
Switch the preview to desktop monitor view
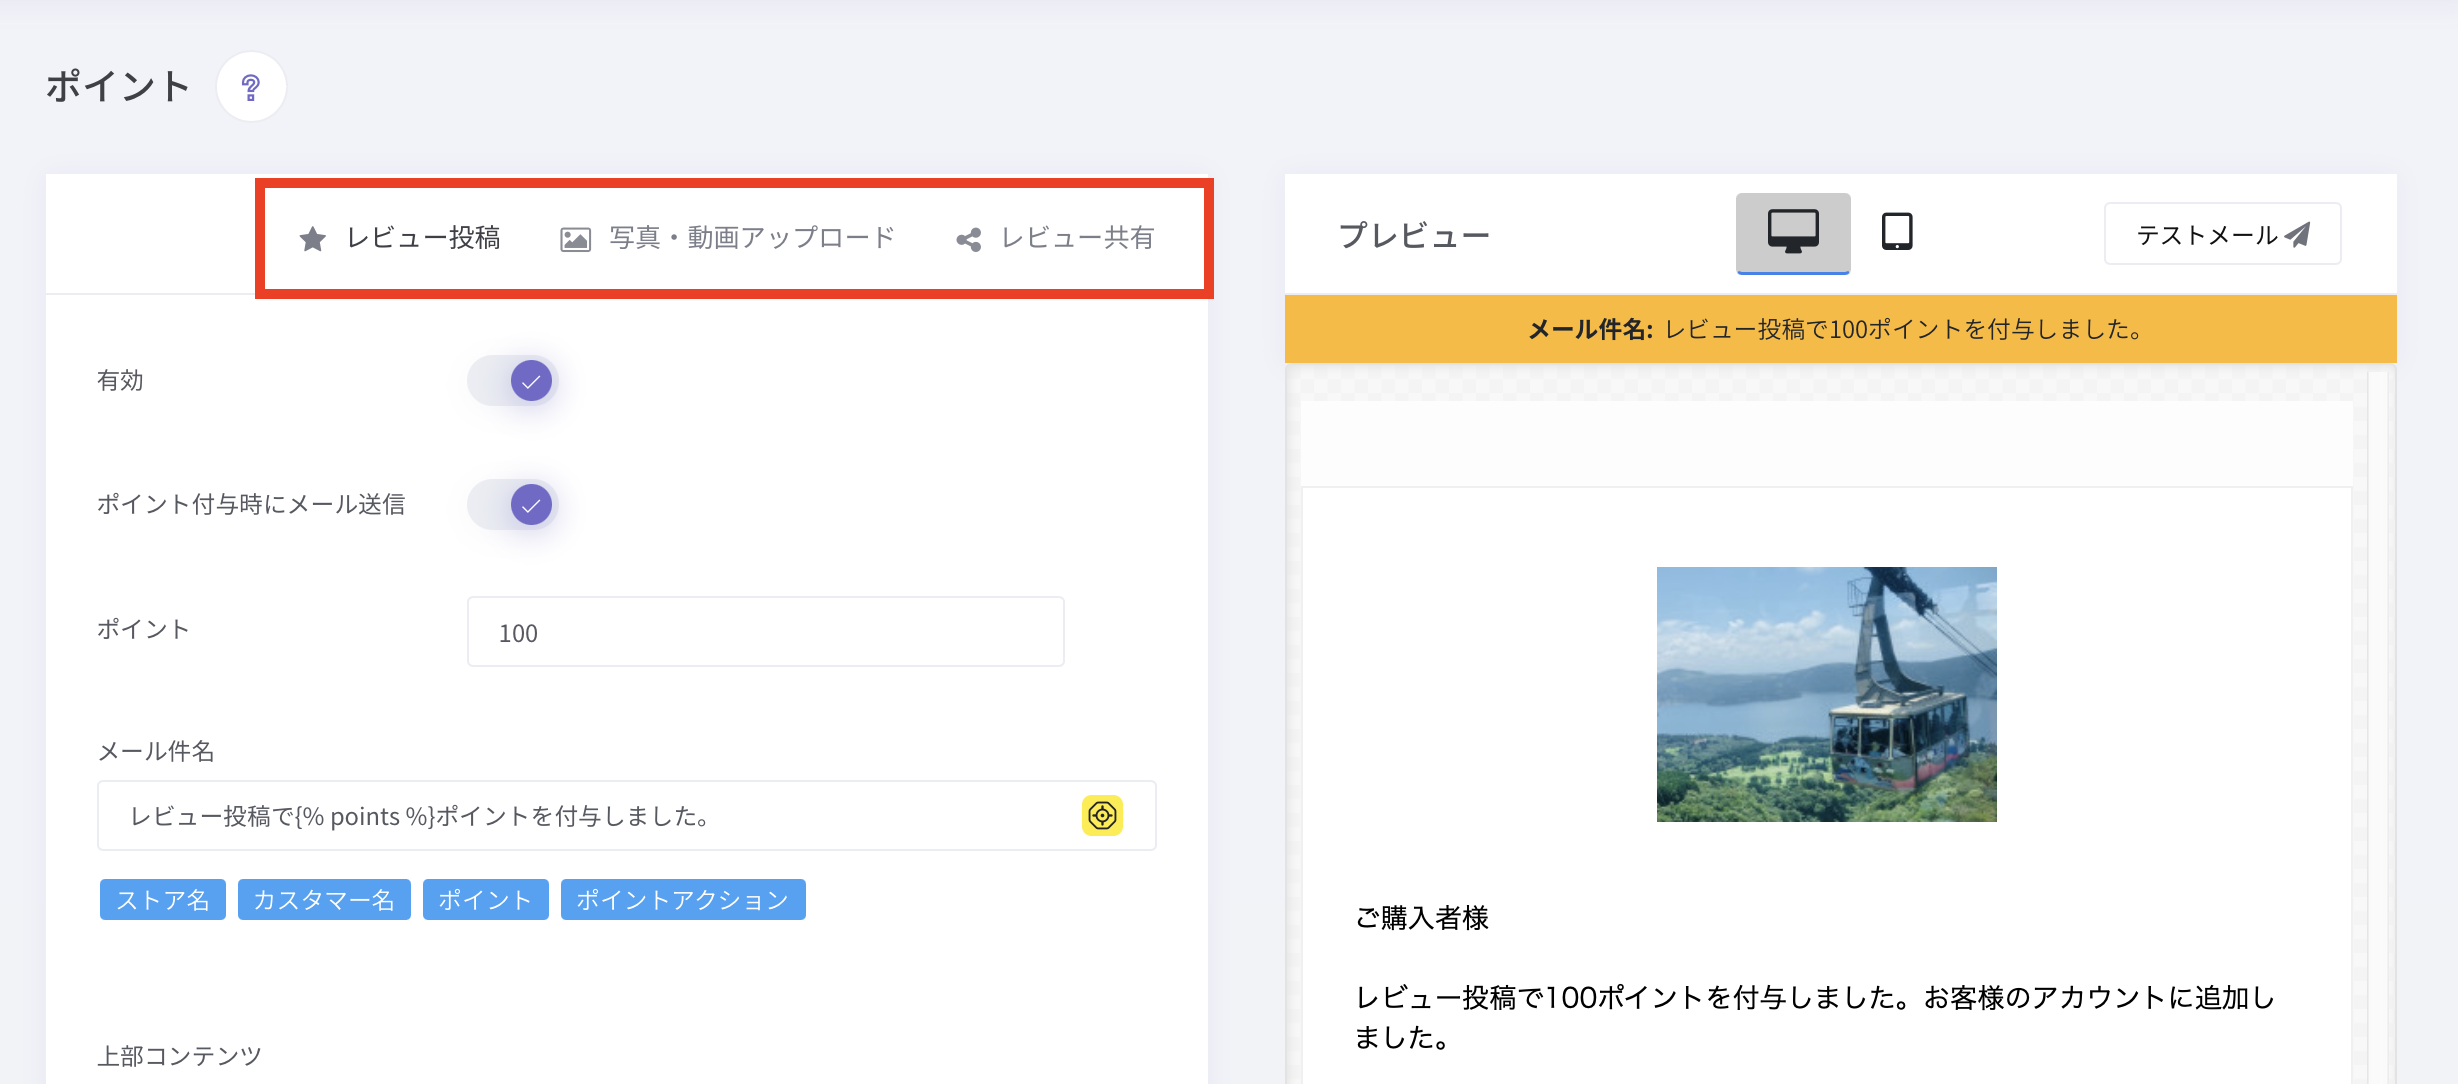[1792, 232]
